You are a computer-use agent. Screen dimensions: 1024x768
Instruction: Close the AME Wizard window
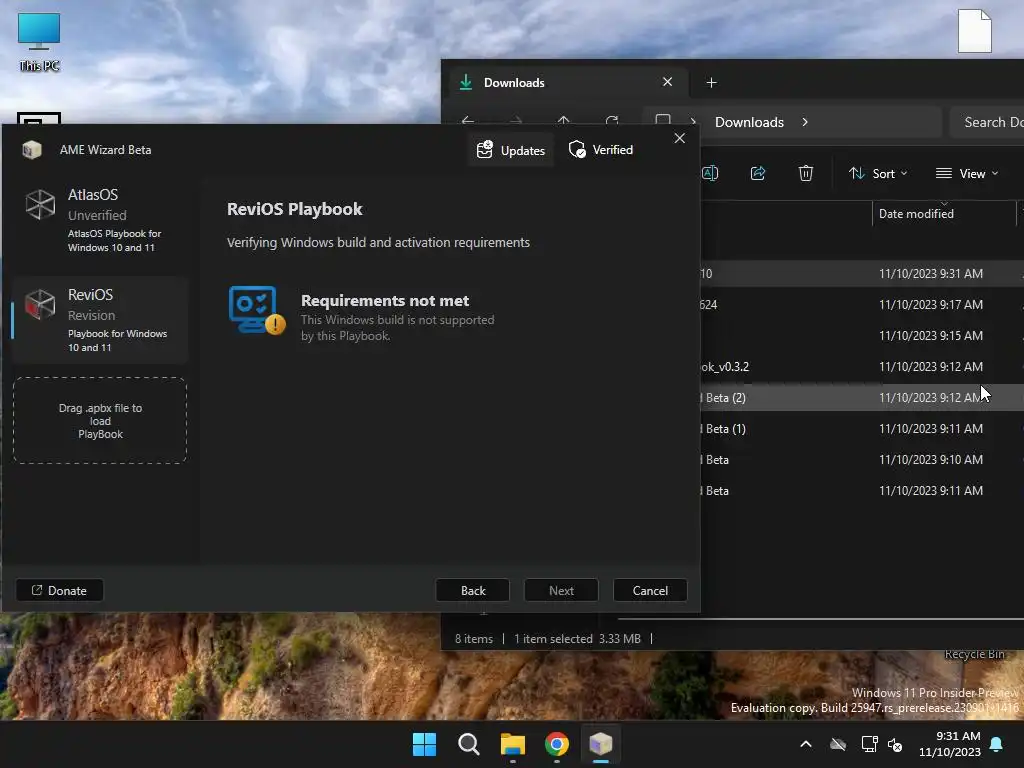680,138
